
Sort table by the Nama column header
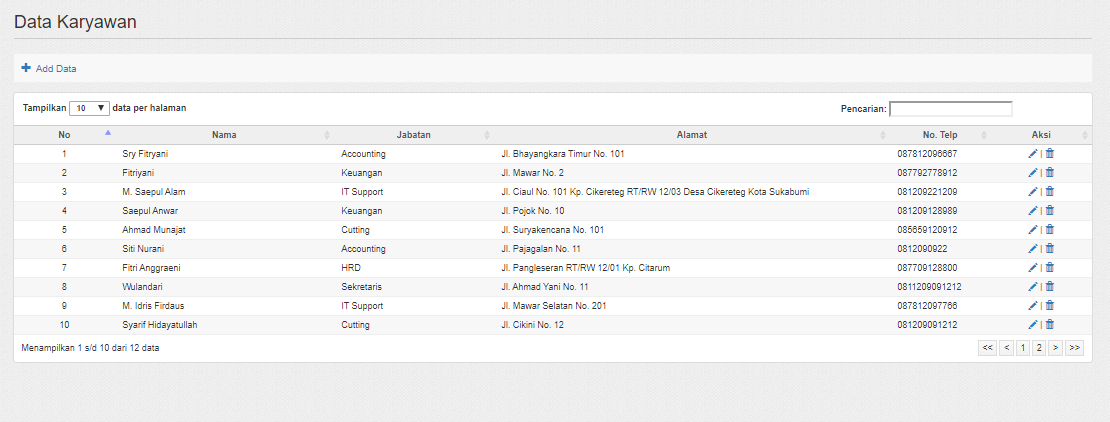(x=224, y=135)
